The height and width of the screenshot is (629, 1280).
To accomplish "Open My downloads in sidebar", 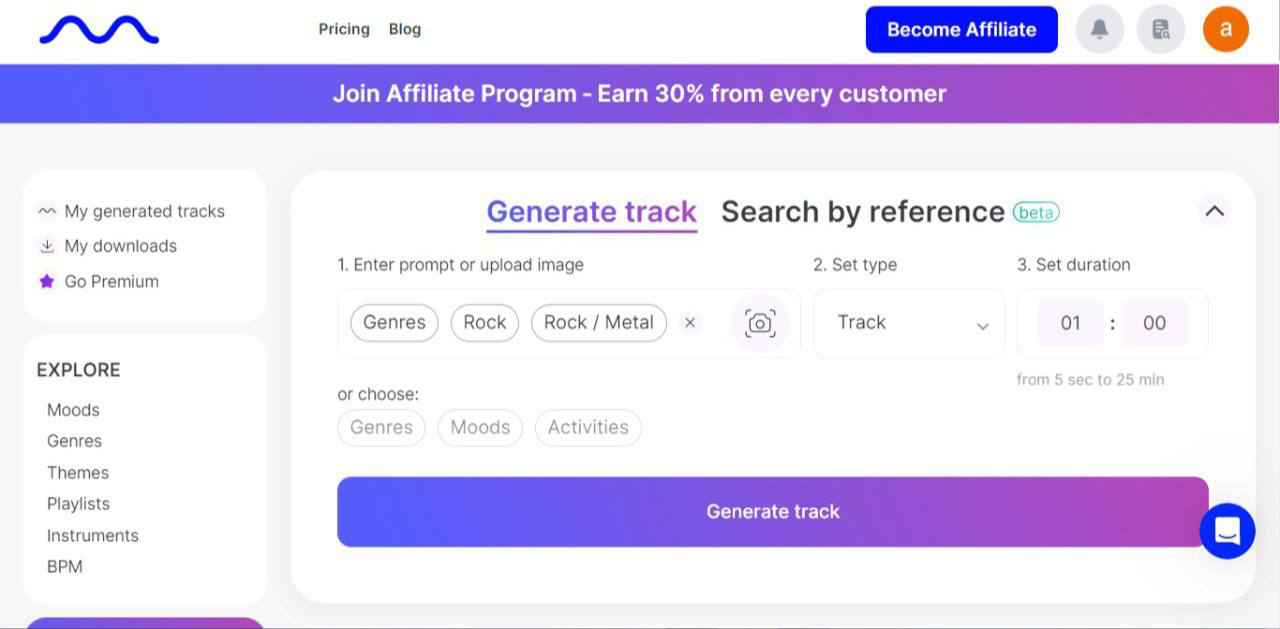I will pyautogui.click(x=120, y=246).
